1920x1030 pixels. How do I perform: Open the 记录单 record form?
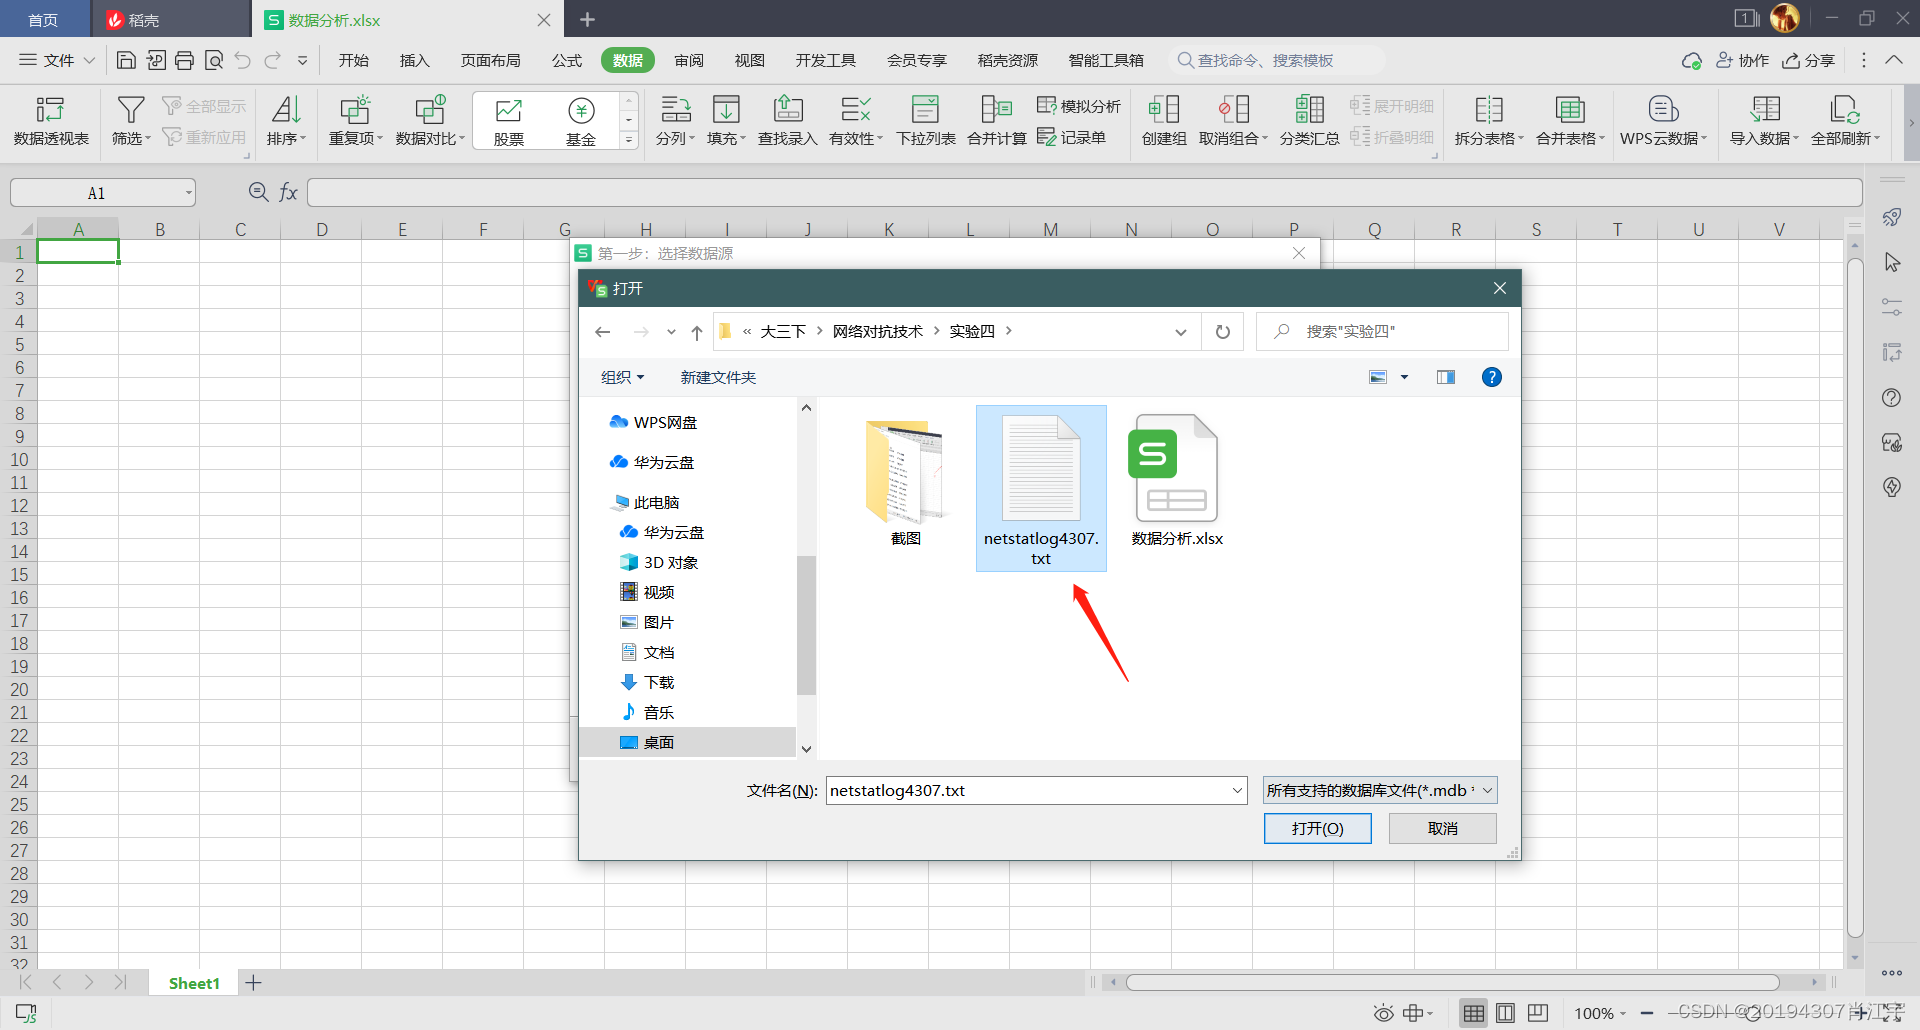click(x=1072, y=137)
